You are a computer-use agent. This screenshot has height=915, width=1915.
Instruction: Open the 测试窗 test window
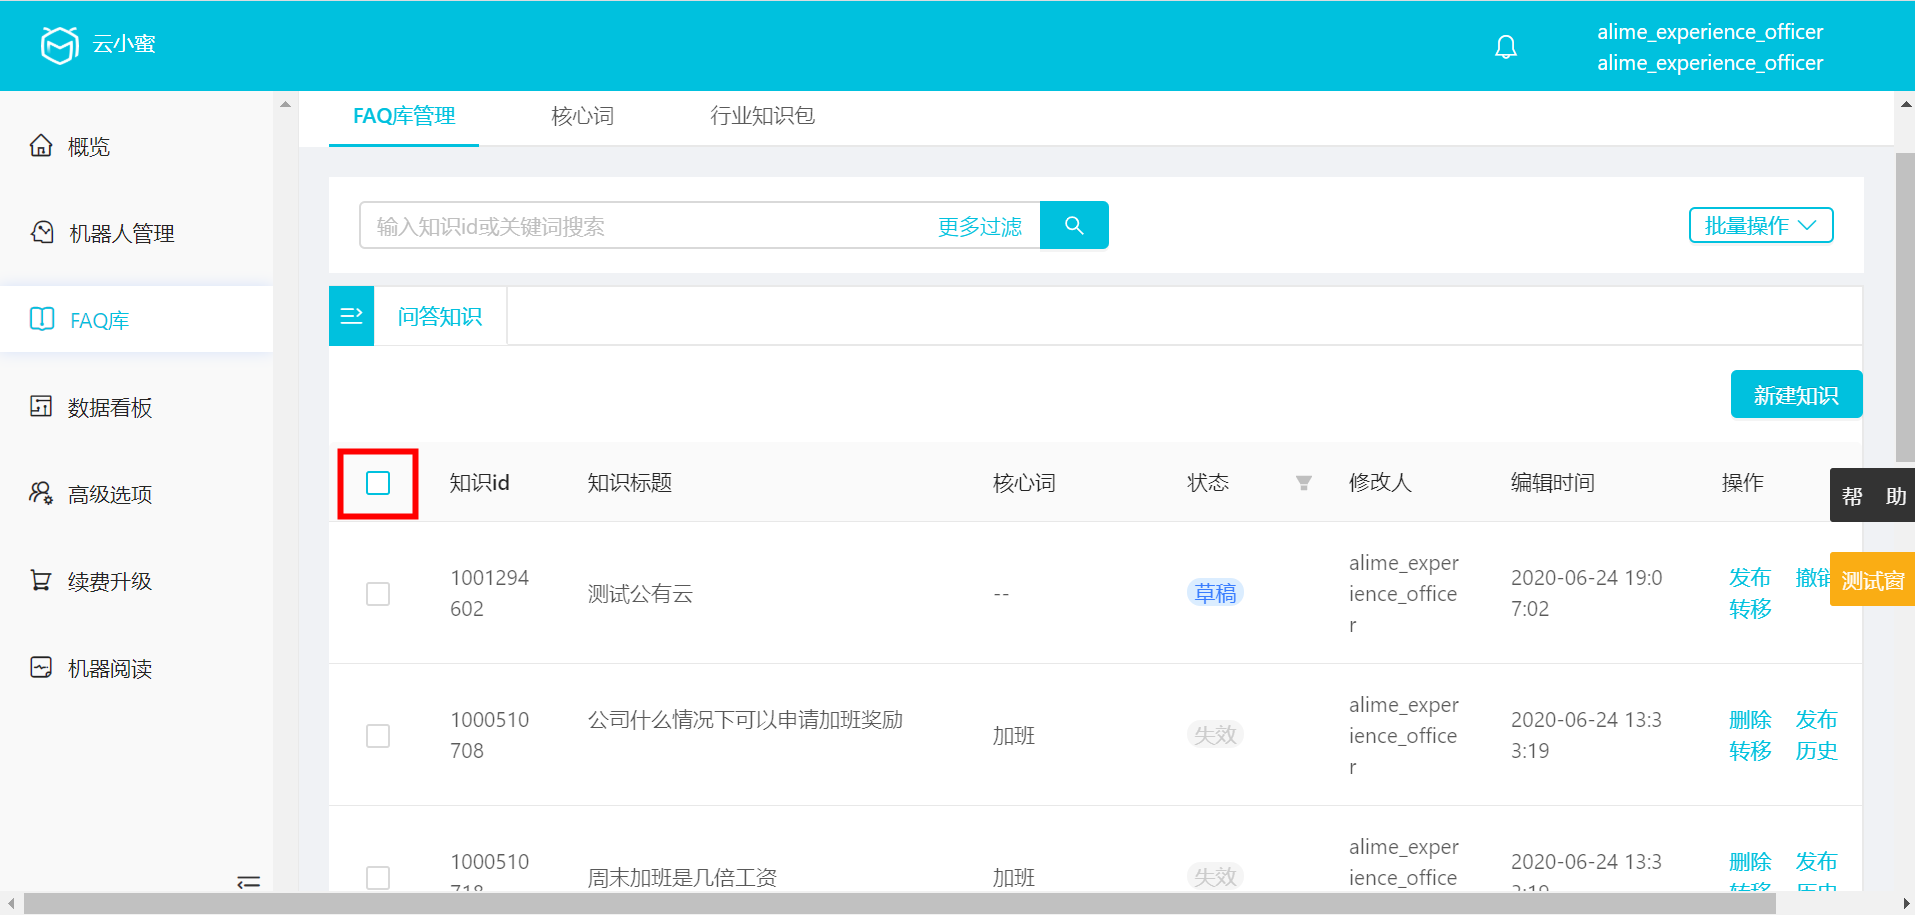coord(1872,579)
